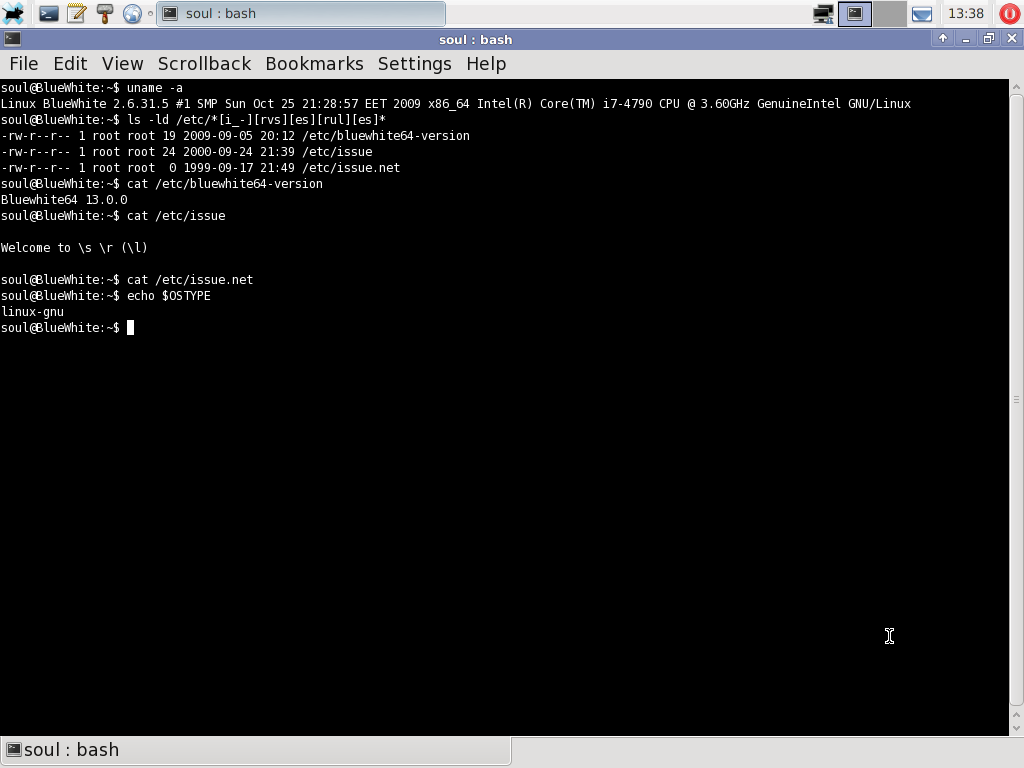The image size is (1024, 768).
Task: Open window menu icon in title bar
Action: click(x=12, y=39)
